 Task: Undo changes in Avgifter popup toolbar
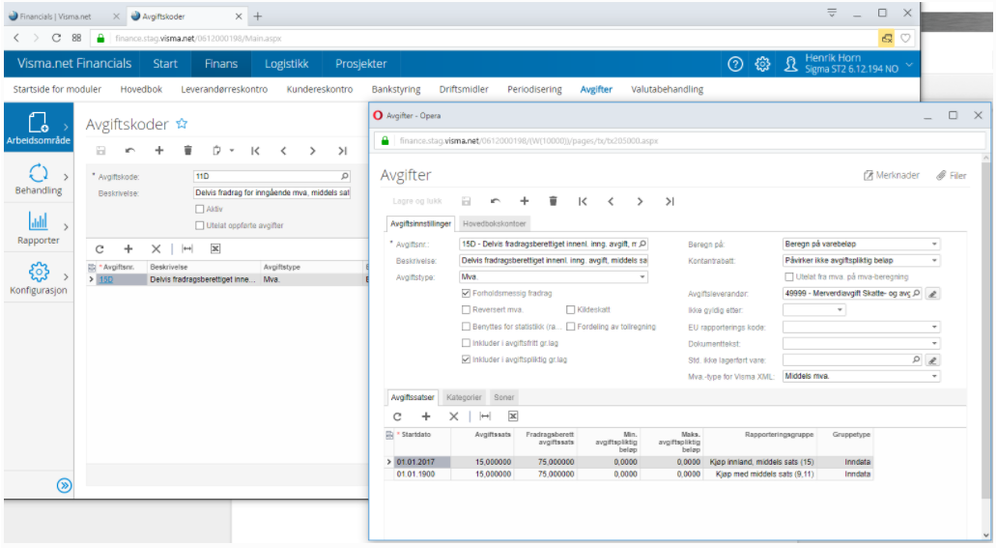pos(495,201)
